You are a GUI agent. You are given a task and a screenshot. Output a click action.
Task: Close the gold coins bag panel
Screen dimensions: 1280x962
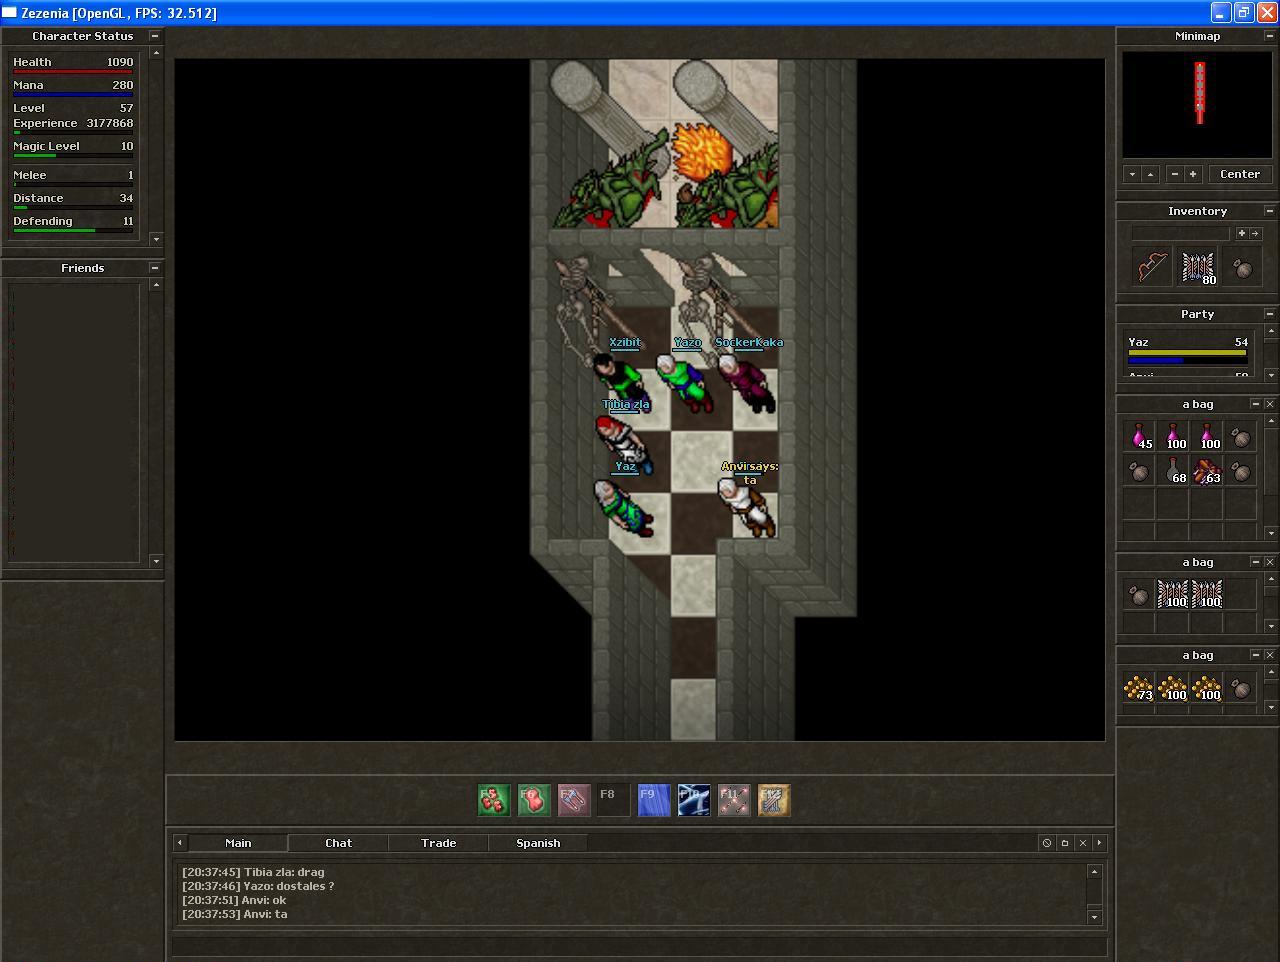point(1270,655)
